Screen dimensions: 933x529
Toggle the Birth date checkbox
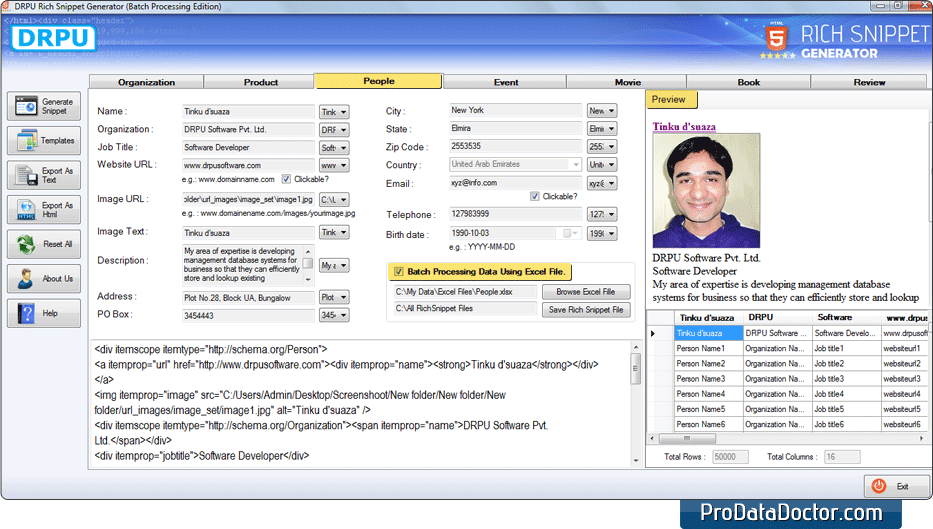point(566,233)
